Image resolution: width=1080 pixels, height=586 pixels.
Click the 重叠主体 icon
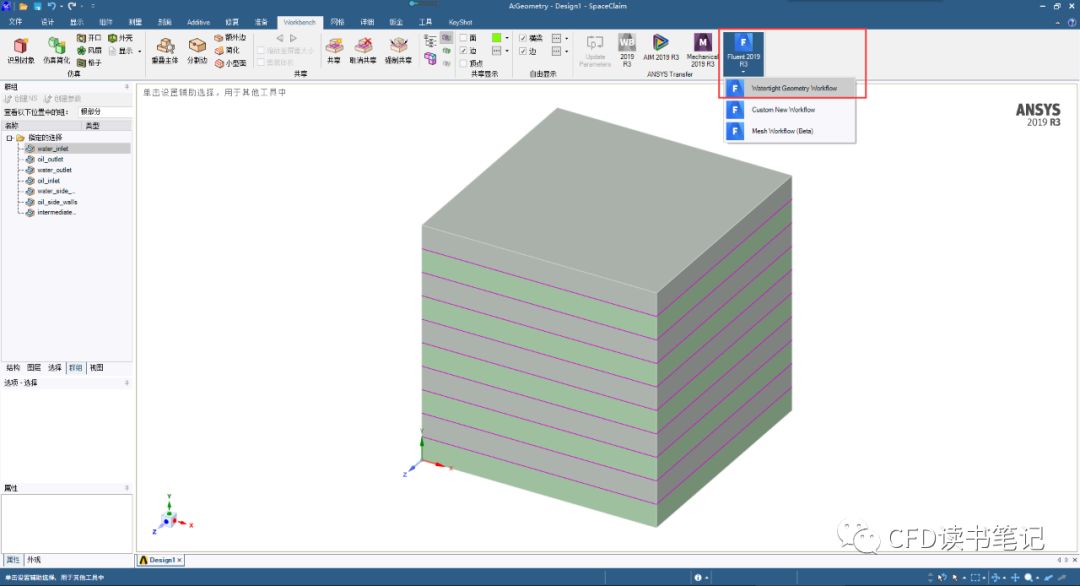[x=165, y=46]
